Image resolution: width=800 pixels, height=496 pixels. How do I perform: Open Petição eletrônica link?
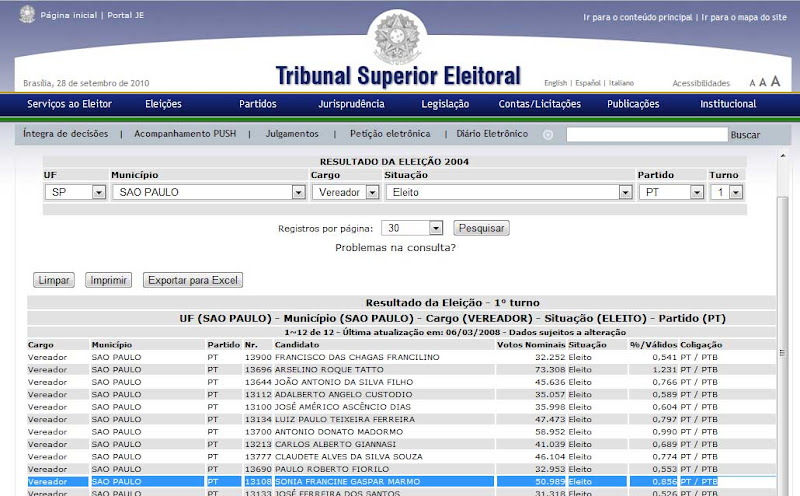390,134
